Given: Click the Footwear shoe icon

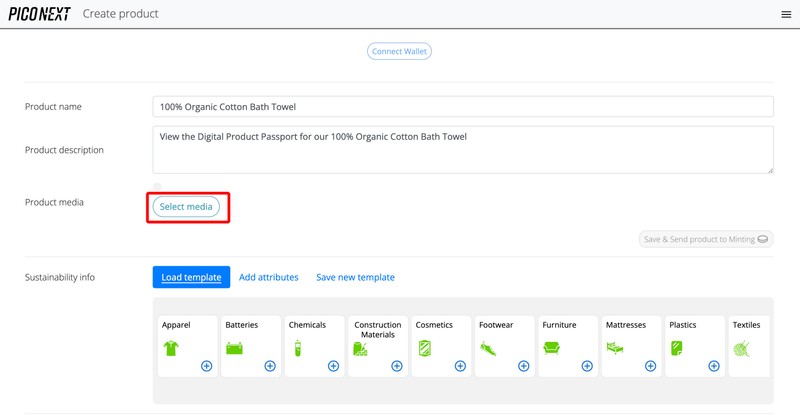Looking at the screenshot, I should [x=487, y=348].
